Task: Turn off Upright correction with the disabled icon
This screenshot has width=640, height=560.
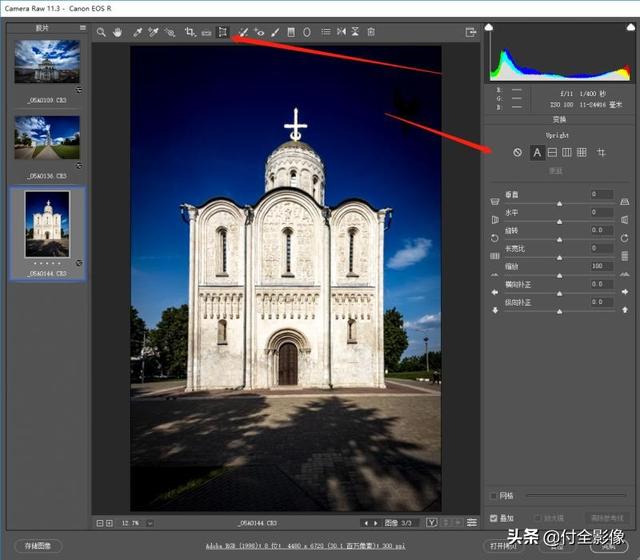Action: click(x=517, y=153)
